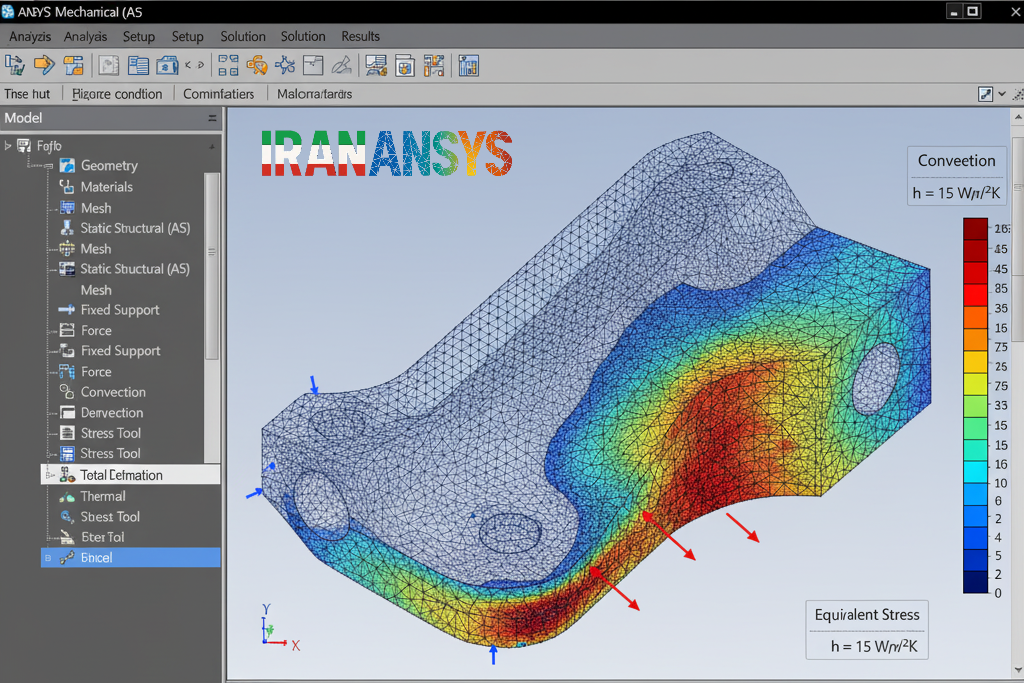Open the Tnse hut tab

pos(27,94)
